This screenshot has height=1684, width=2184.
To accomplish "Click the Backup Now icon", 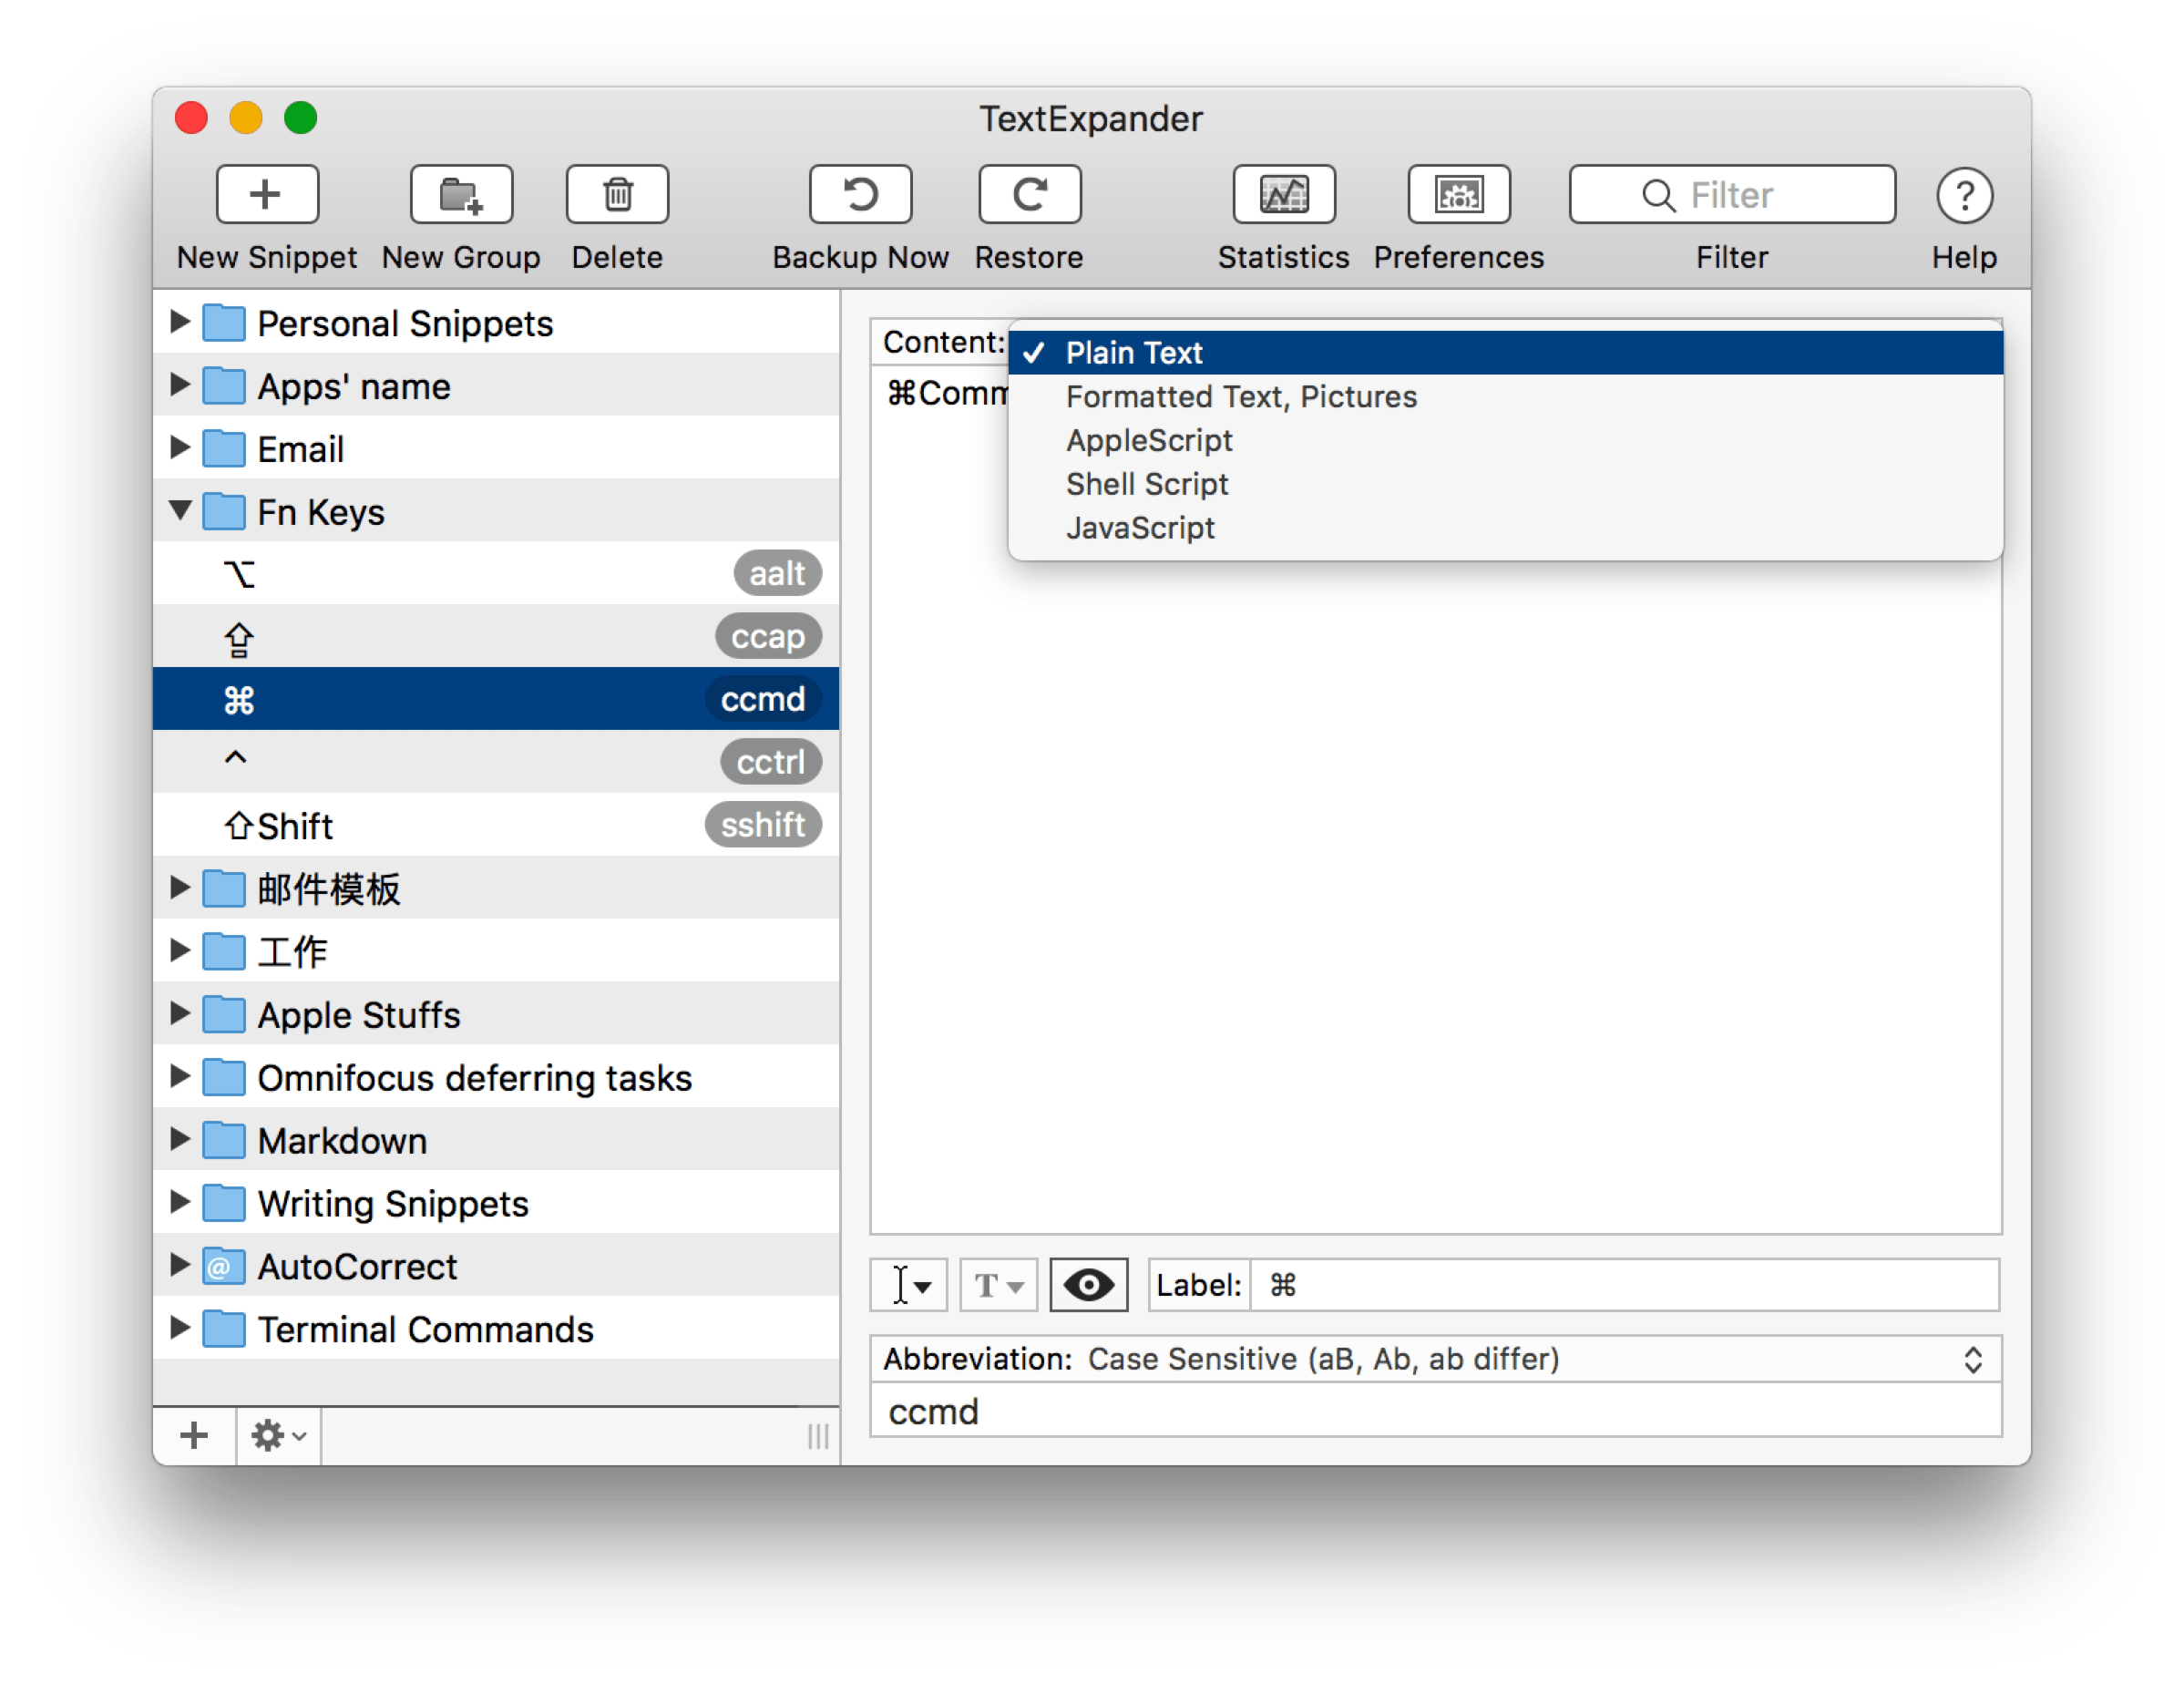I will pyautogui.click(x=860, y=194).
